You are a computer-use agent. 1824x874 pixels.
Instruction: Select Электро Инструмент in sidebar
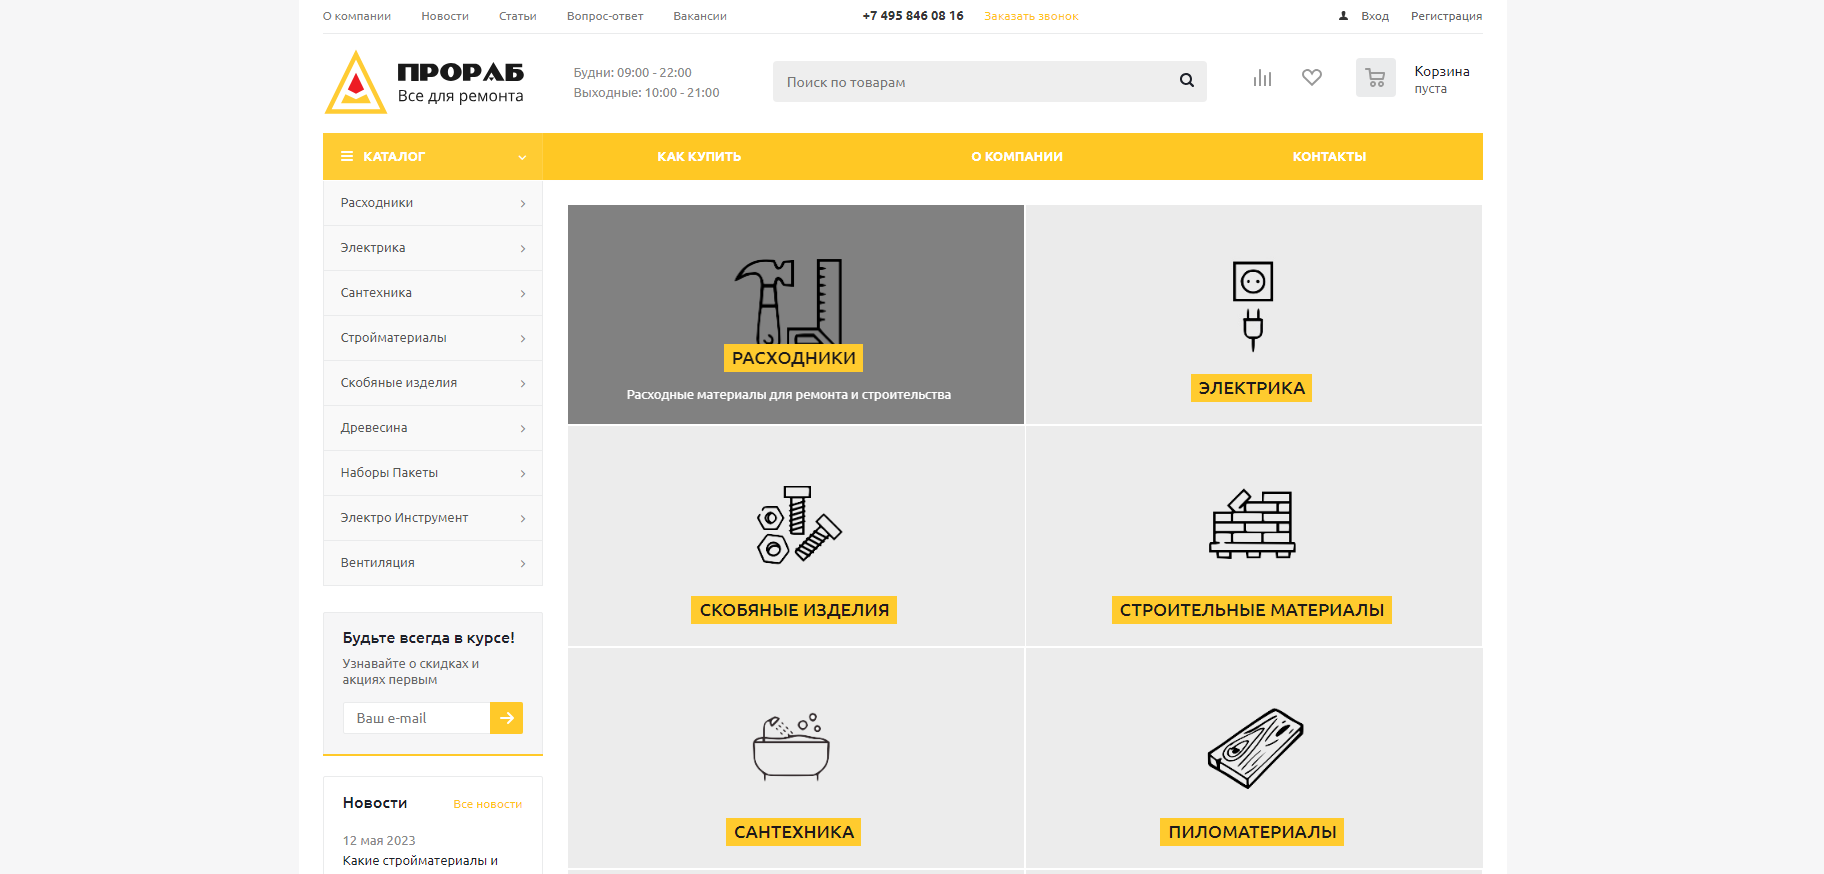pyautogui.click(x=432, y=518)
